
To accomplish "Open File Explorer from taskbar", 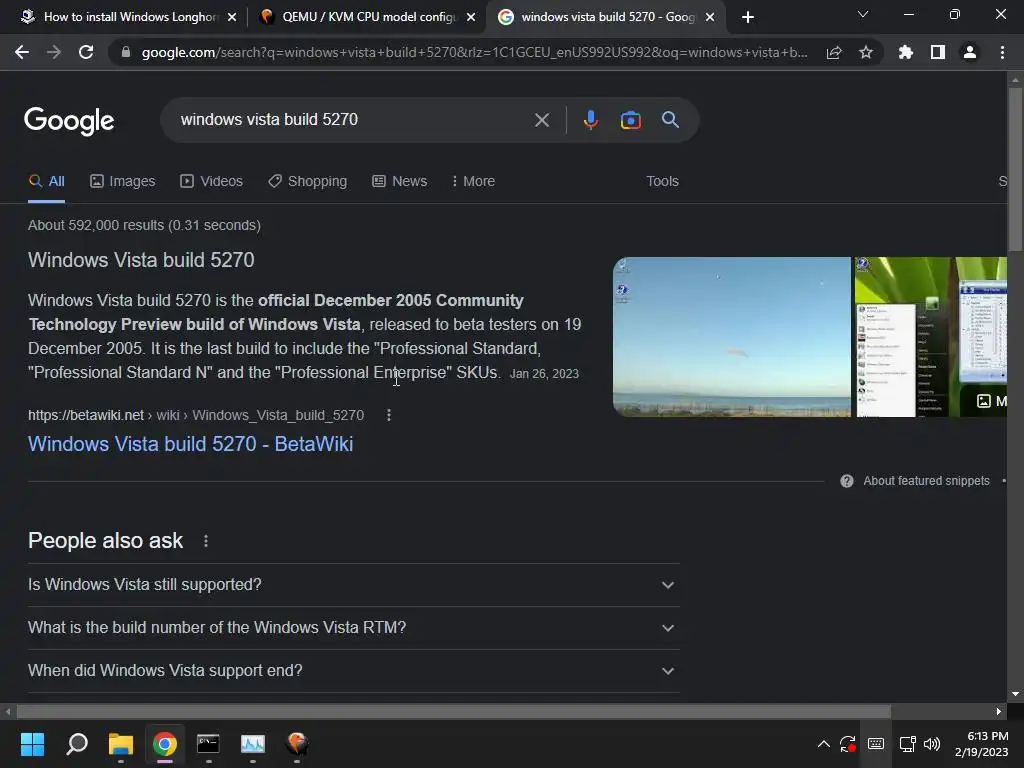I will coord(121,744).
